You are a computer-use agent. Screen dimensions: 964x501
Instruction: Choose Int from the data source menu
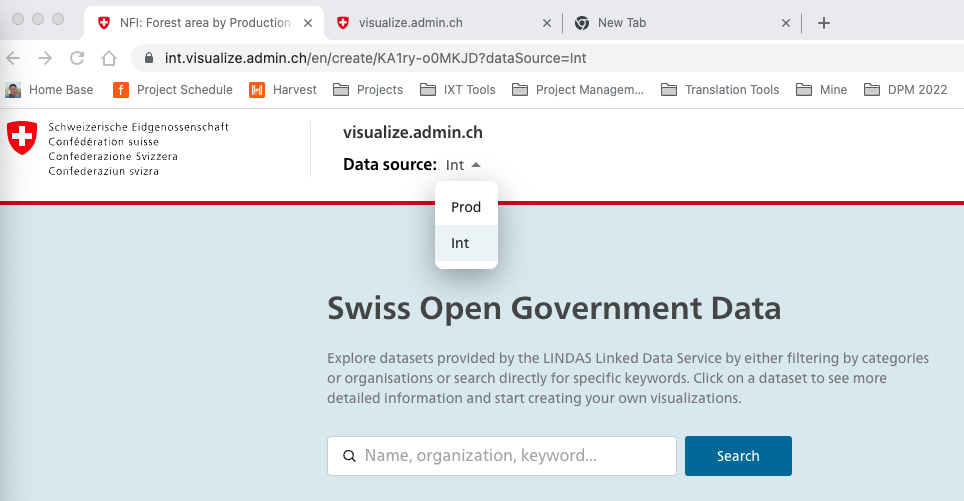466,243
